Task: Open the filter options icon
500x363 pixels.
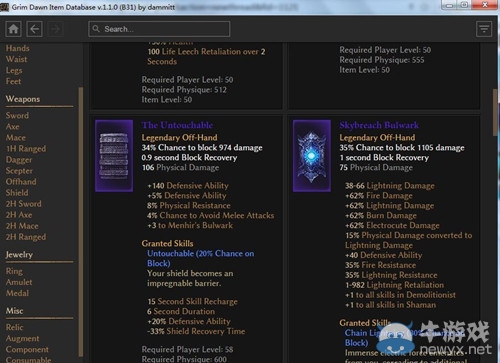Action: click(x=484, y=29)
